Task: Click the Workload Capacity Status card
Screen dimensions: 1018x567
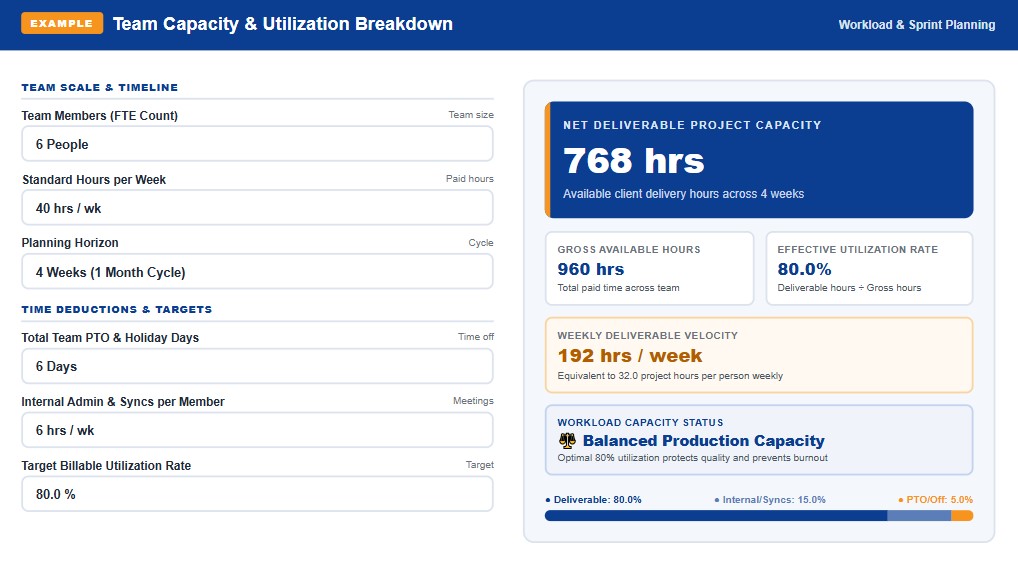Action: click(x=759, y=440)
